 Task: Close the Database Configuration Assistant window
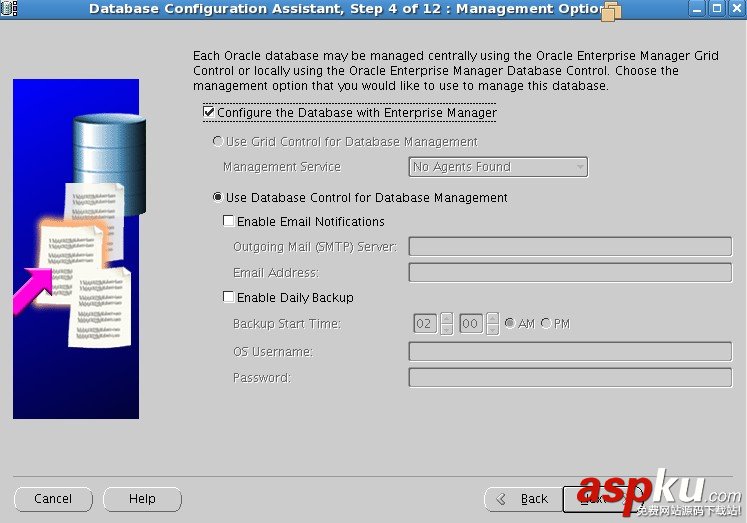click(737, 9)
